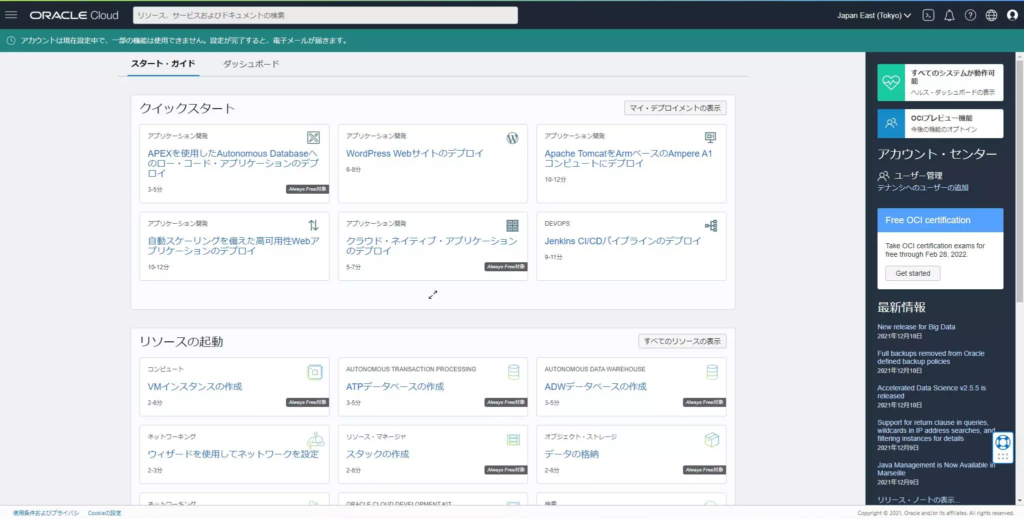Open the VMインスタンスの作成 link
The width and height of the screenshot is (1024, 519).
195,386
